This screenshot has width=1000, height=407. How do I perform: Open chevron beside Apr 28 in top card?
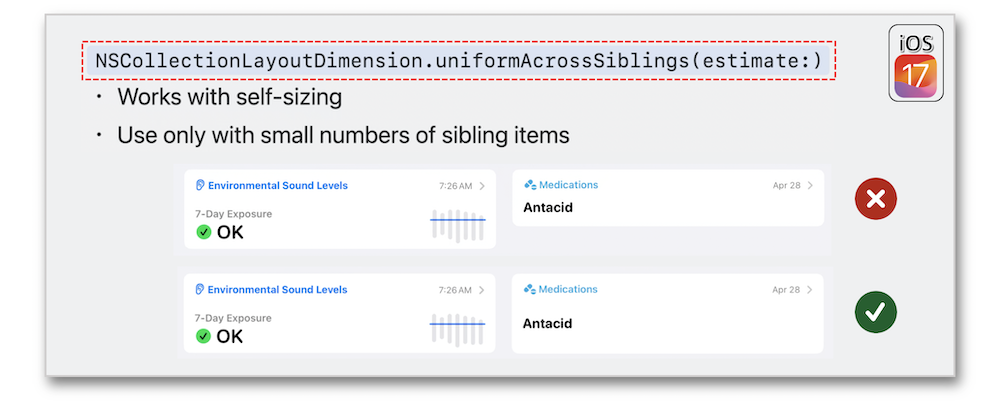[810, 186]
